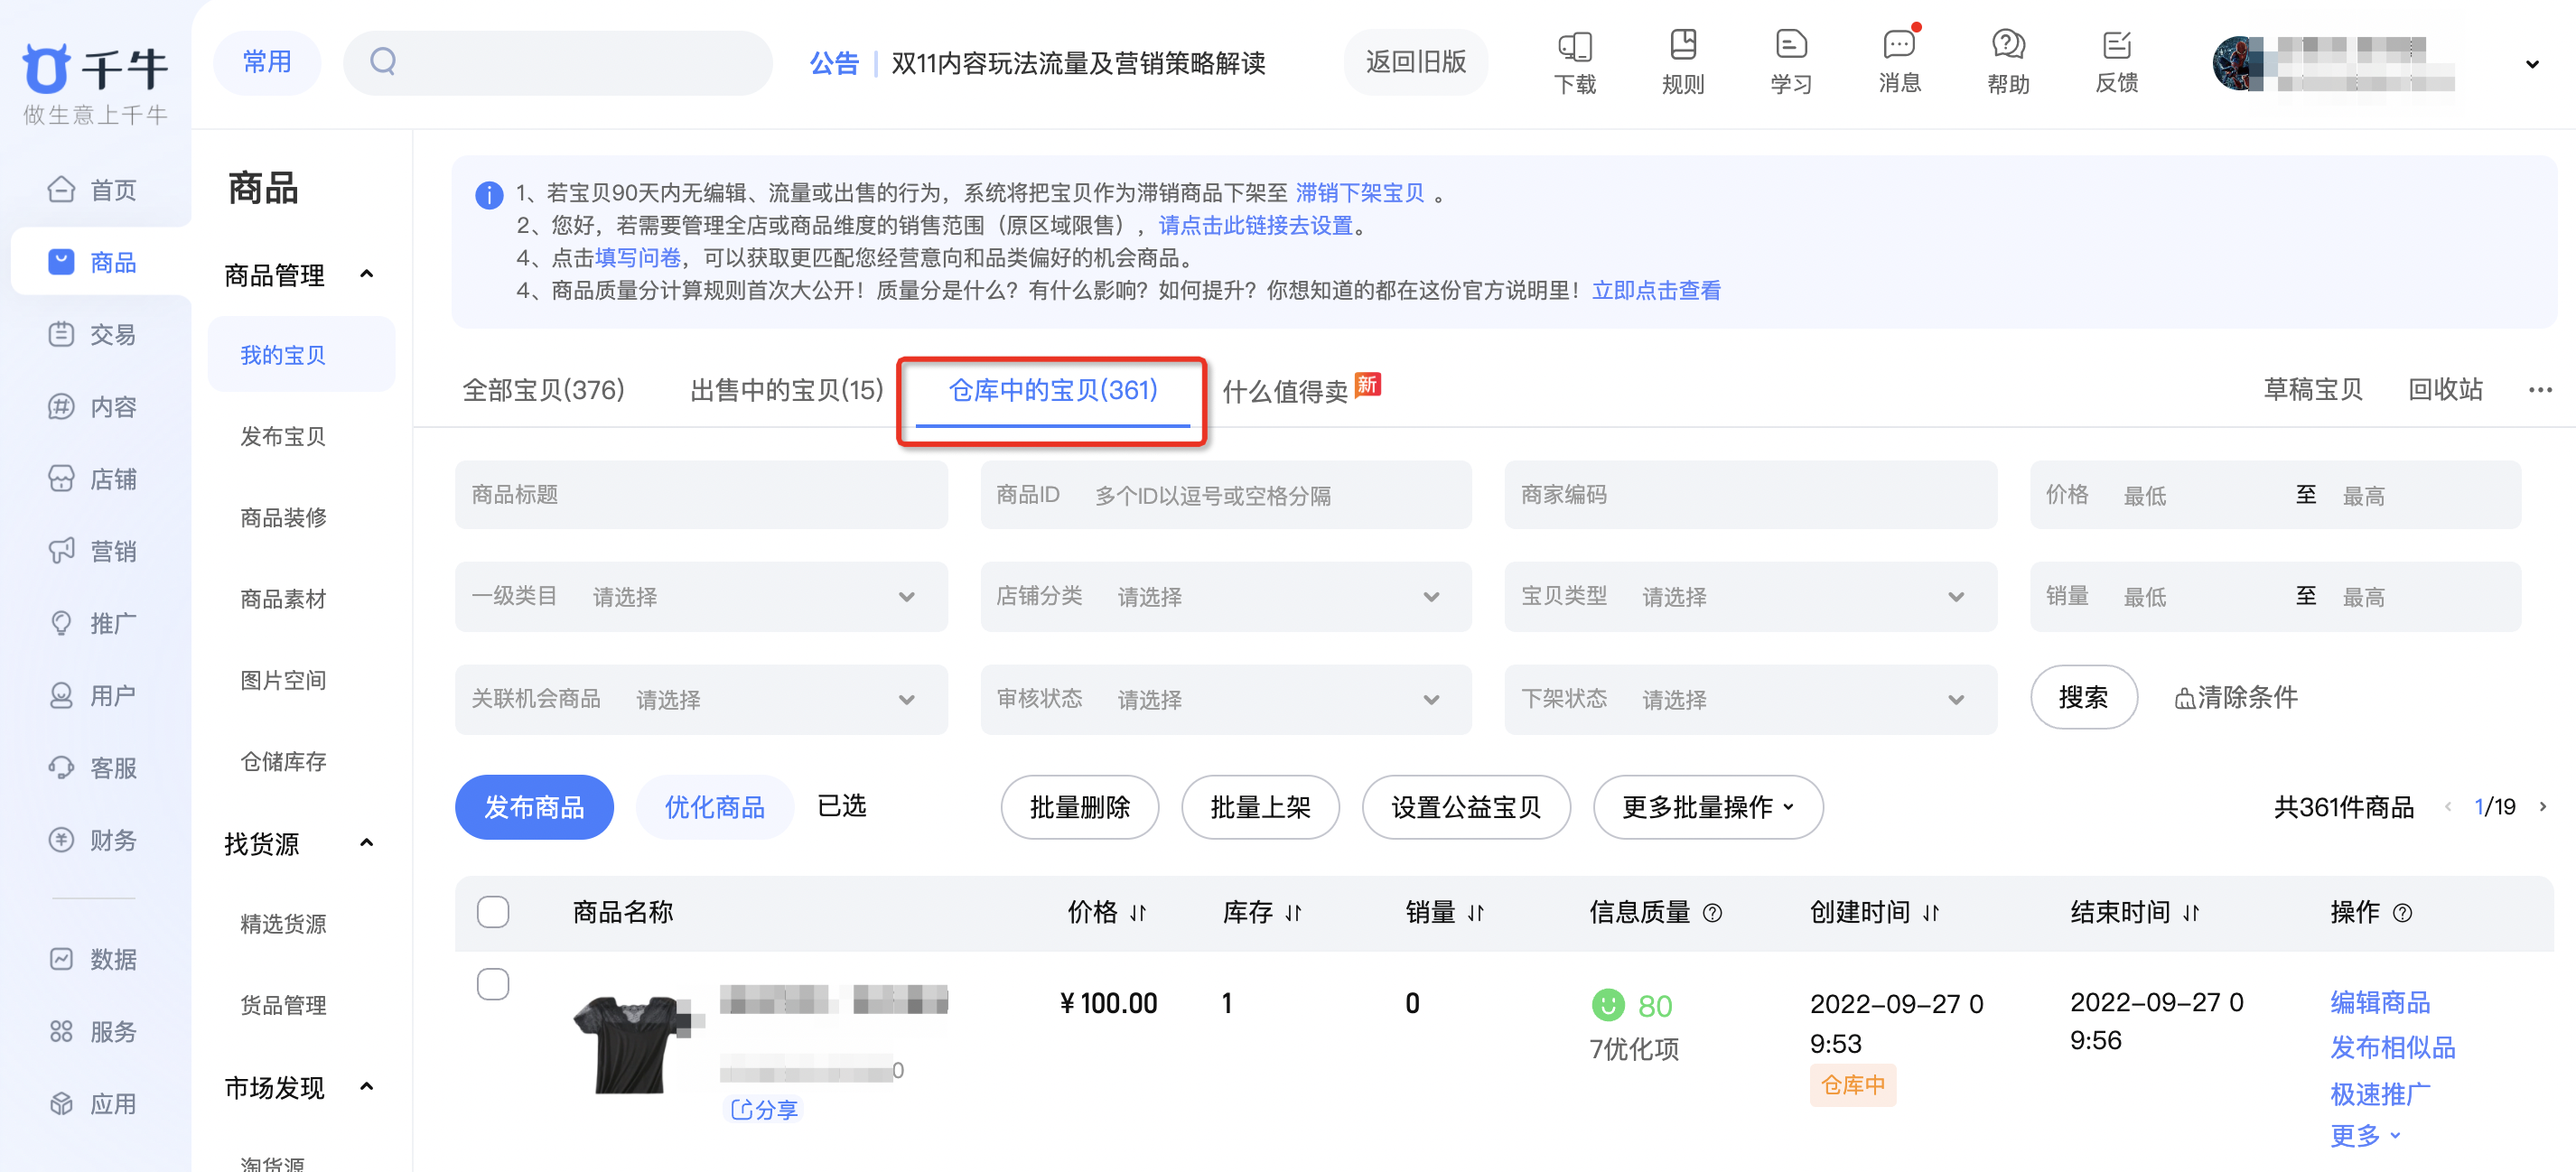
Task: Open the account dropdown chevron
Action: coord(2532,64)
